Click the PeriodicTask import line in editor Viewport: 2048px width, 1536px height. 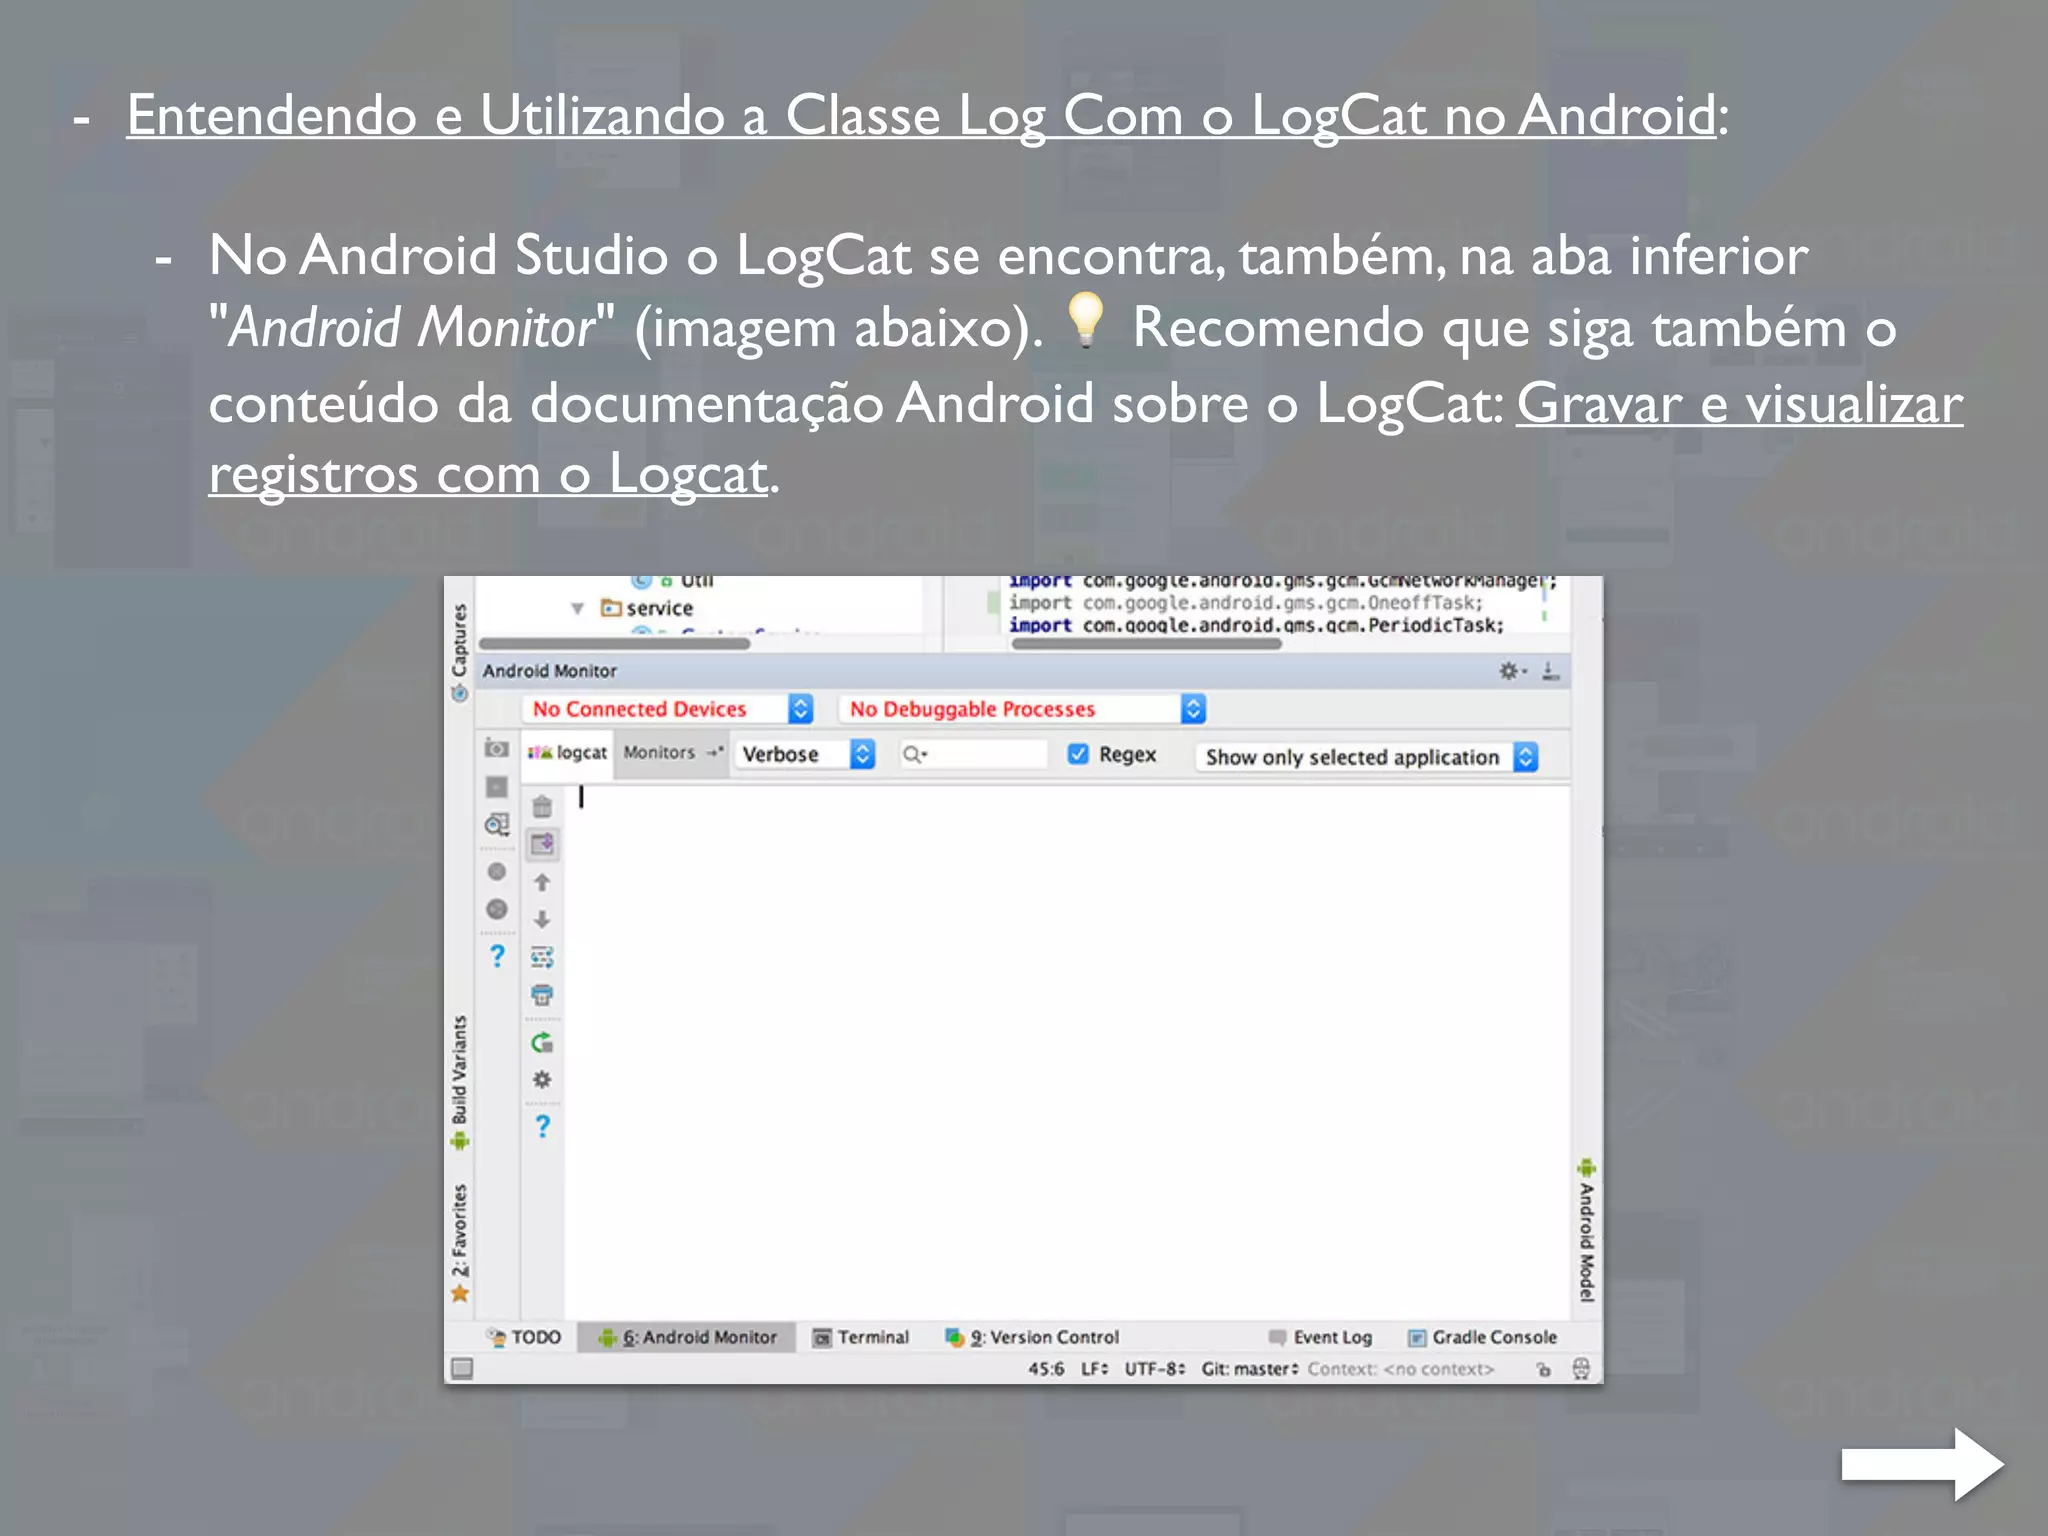pos(1256,625)
